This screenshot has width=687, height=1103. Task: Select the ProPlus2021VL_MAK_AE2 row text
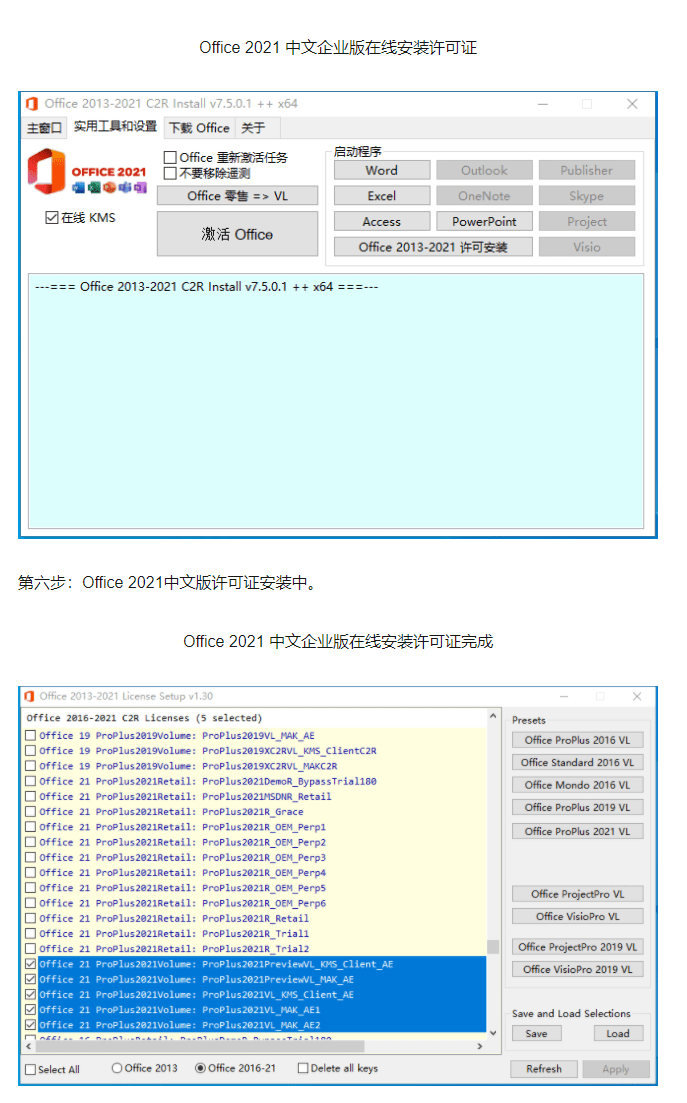(179, 1025)
